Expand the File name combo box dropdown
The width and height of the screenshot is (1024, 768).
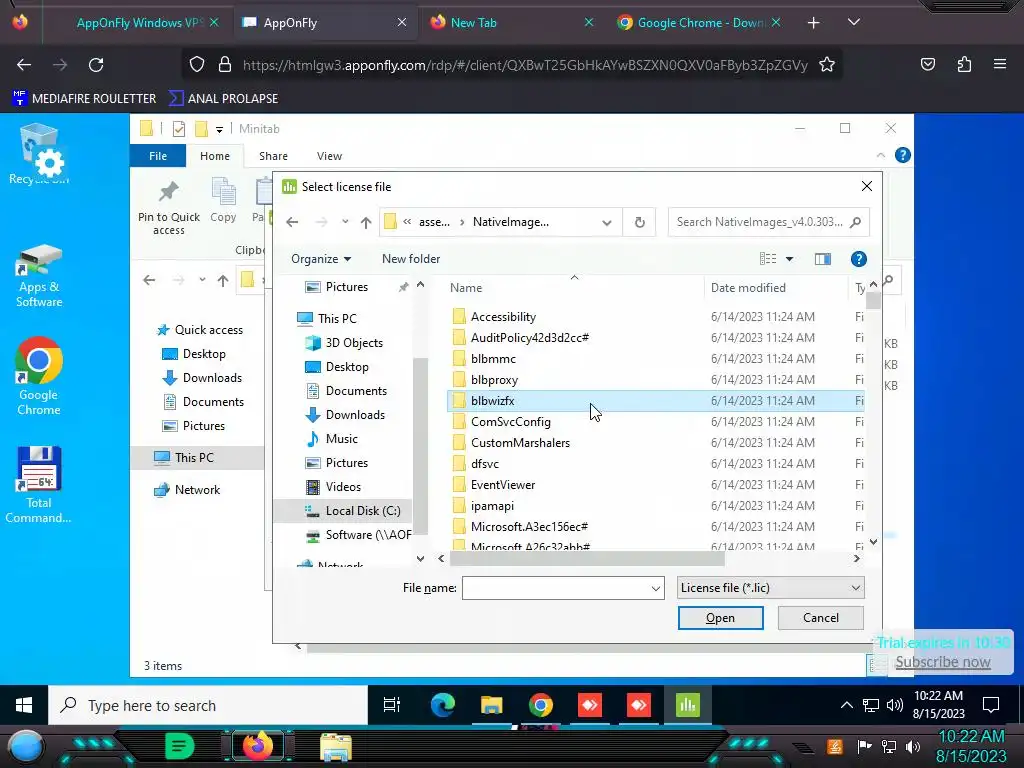656,588
